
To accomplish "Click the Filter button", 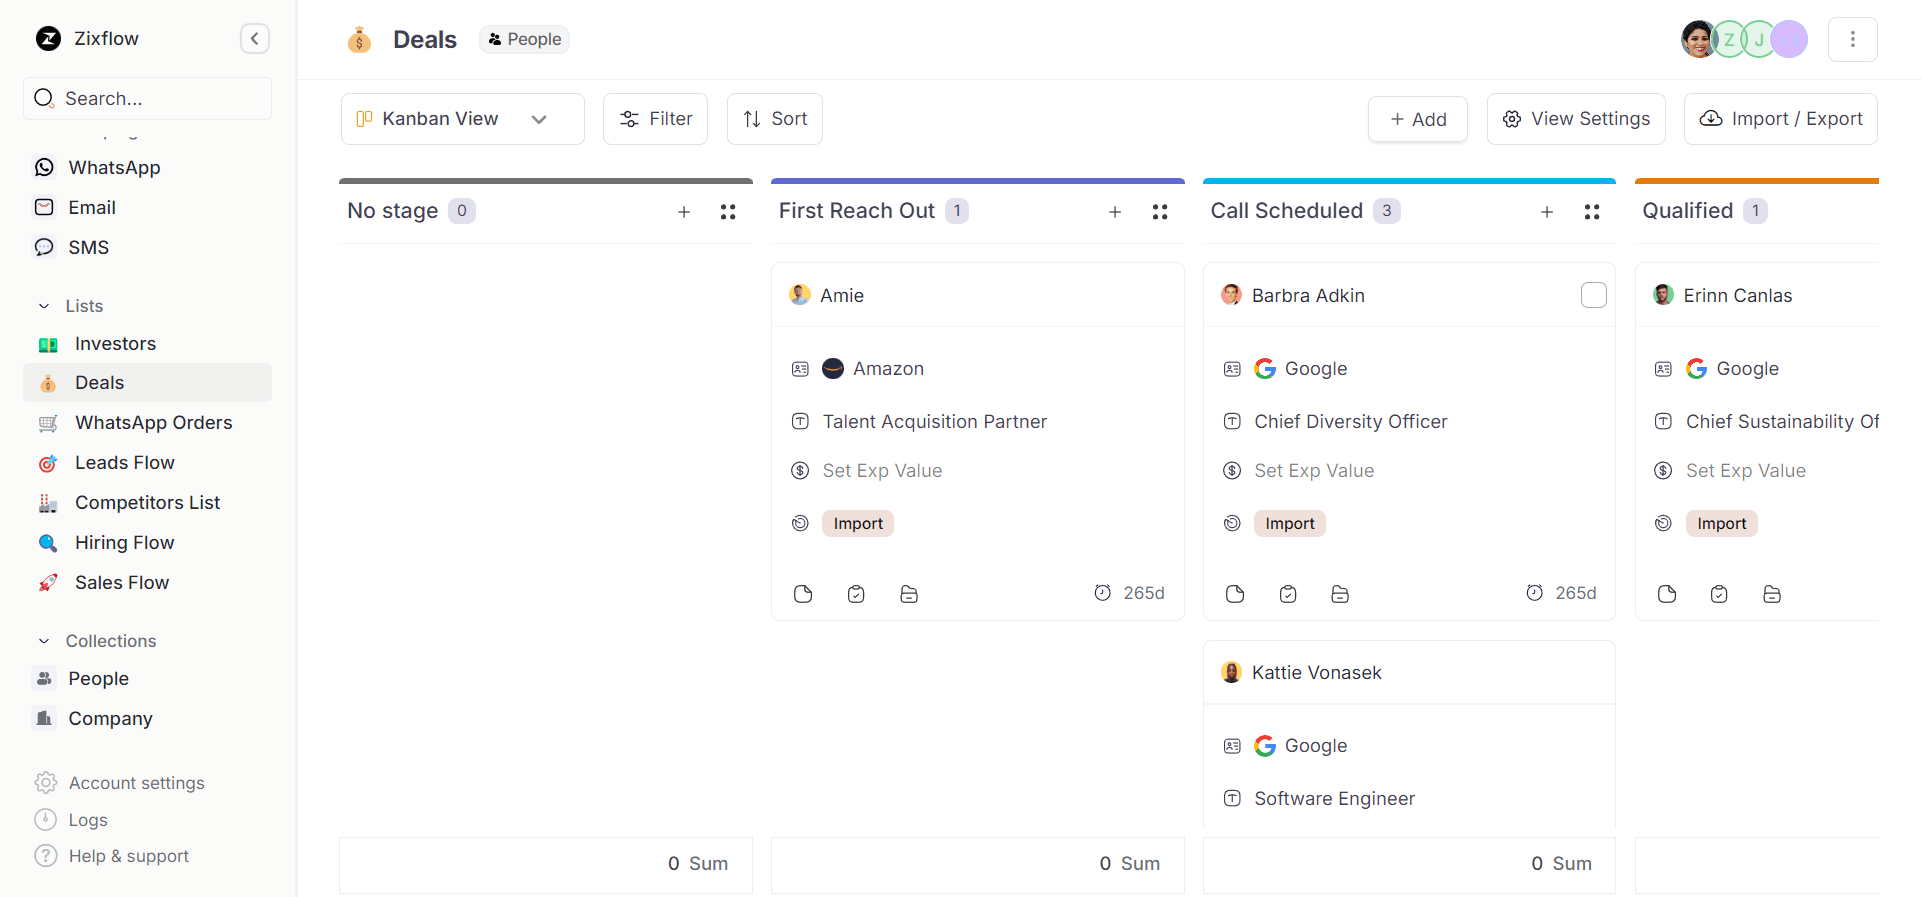I will (x=655, y=119).
